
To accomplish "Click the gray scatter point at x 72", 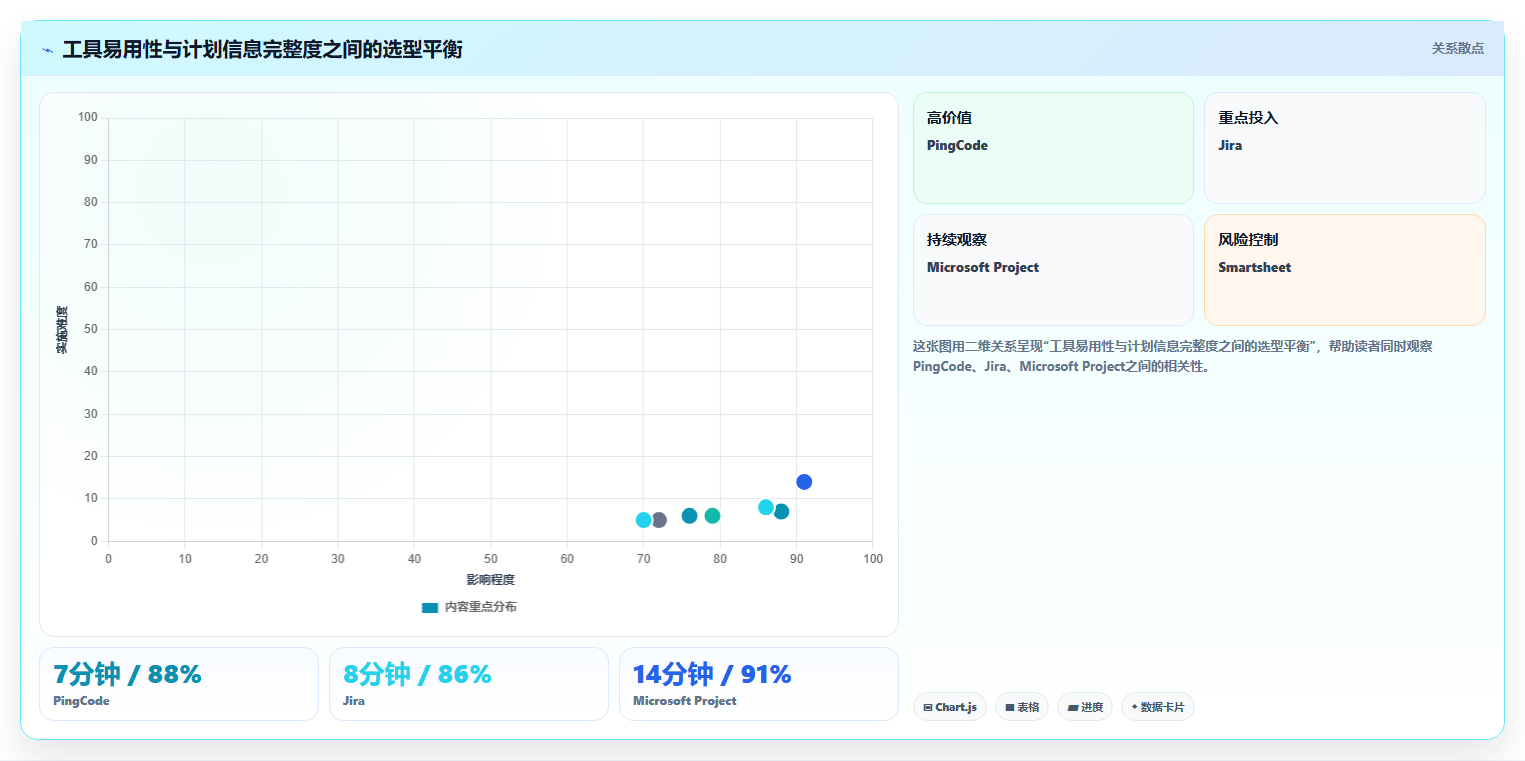I will (x=658, y=520).
